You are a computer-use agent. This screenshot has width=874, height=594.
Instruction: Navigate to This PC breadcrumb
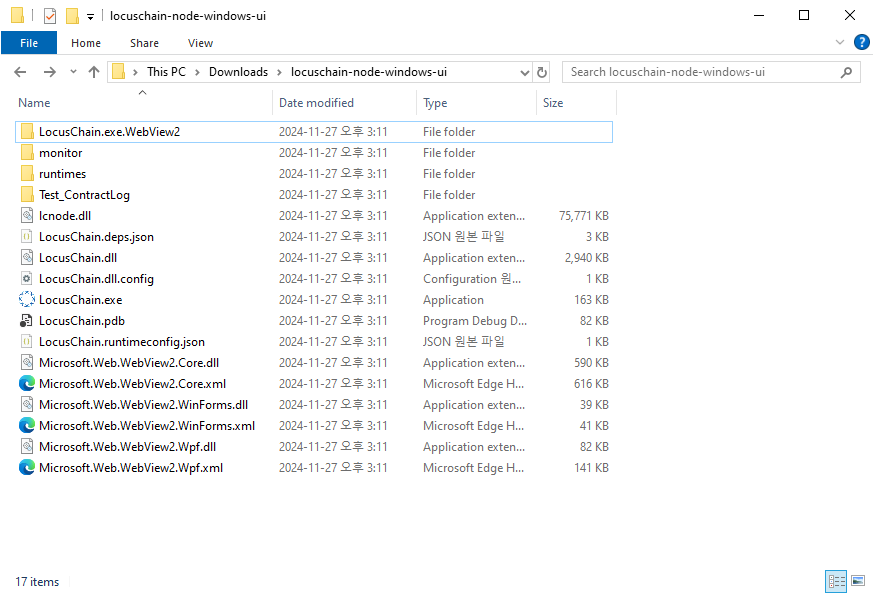(x=166, y=72)
